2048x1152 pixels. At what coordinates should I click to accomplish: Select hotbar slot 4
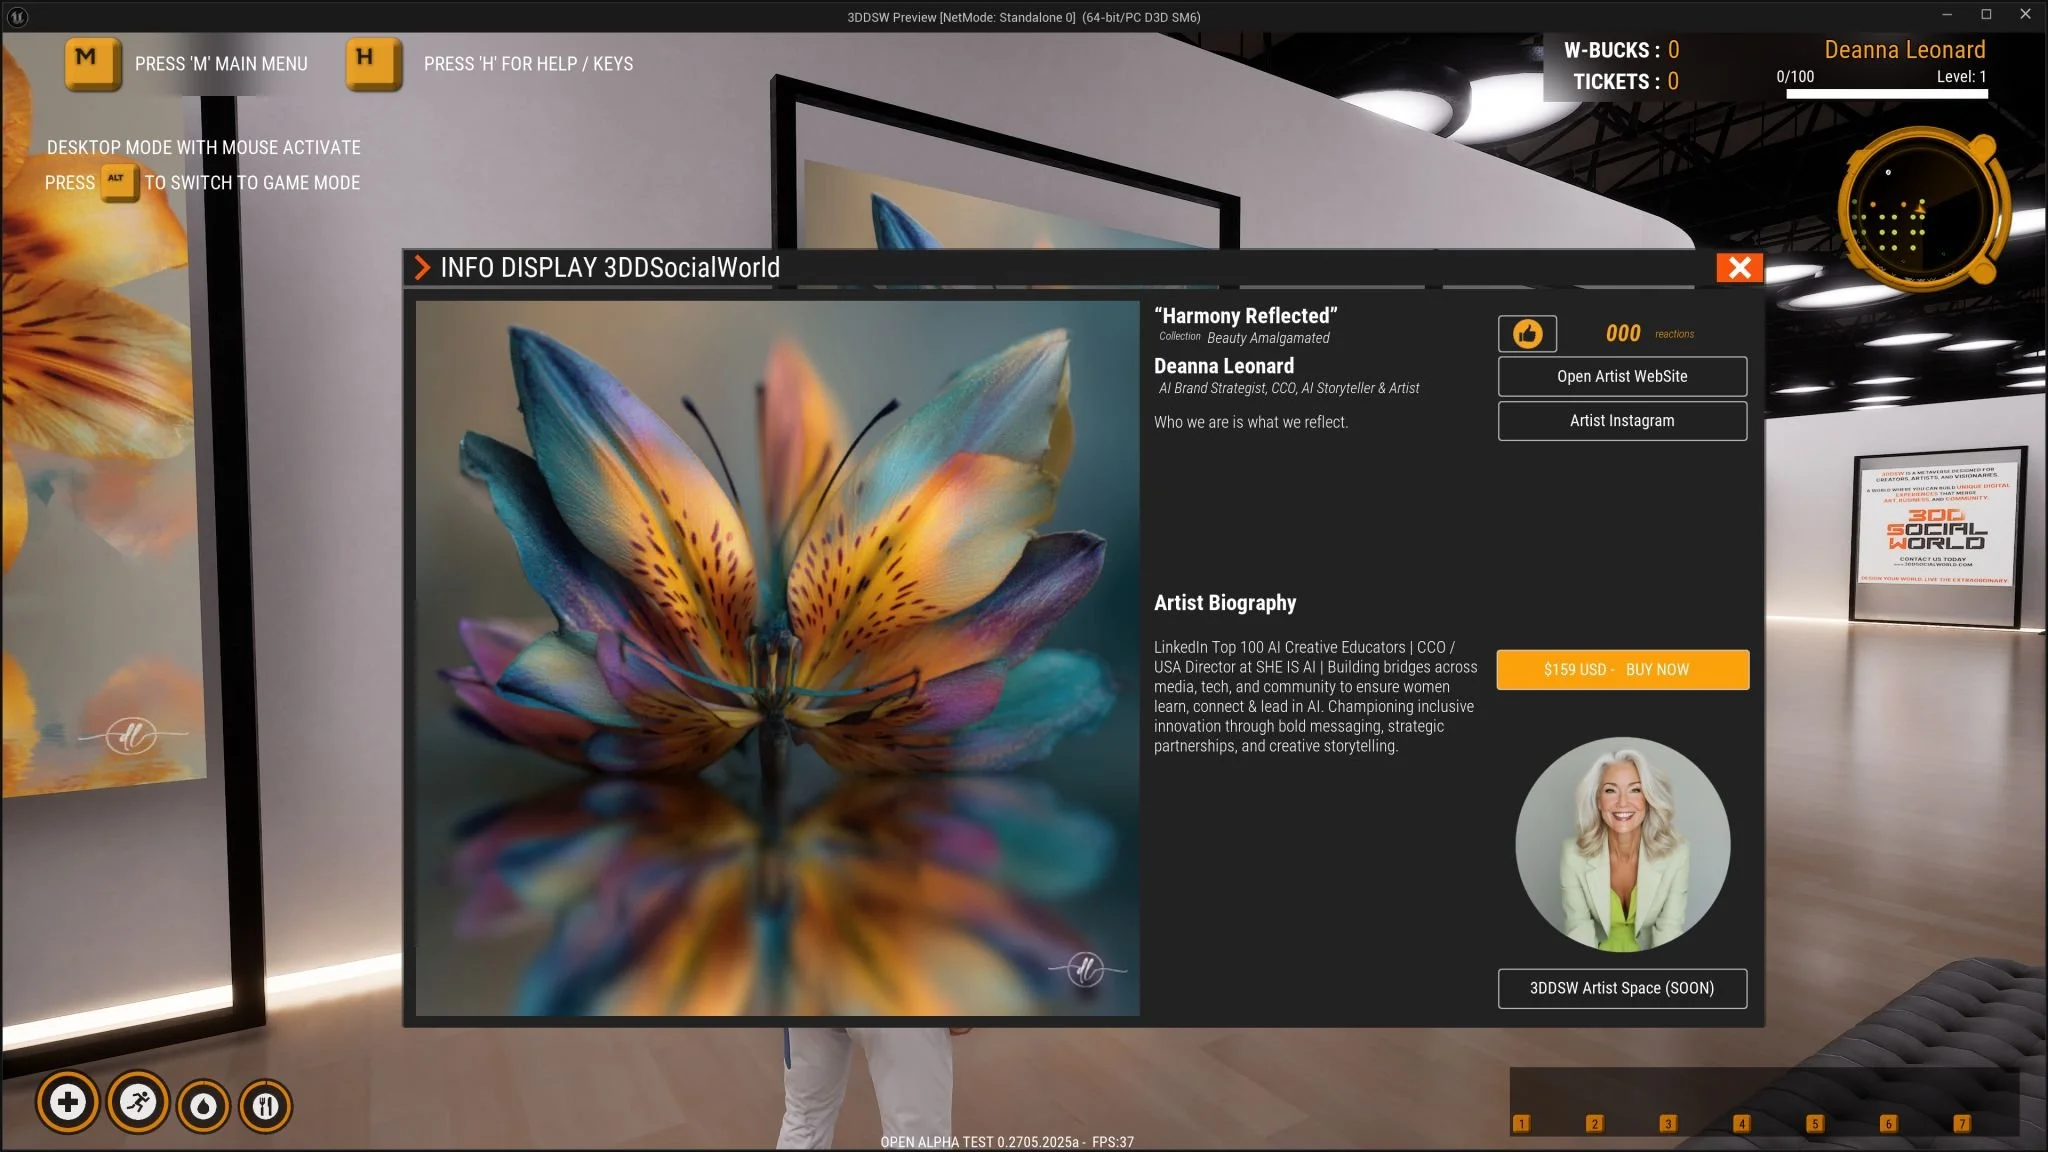pyautogui.click(x=1741, y=1124)
